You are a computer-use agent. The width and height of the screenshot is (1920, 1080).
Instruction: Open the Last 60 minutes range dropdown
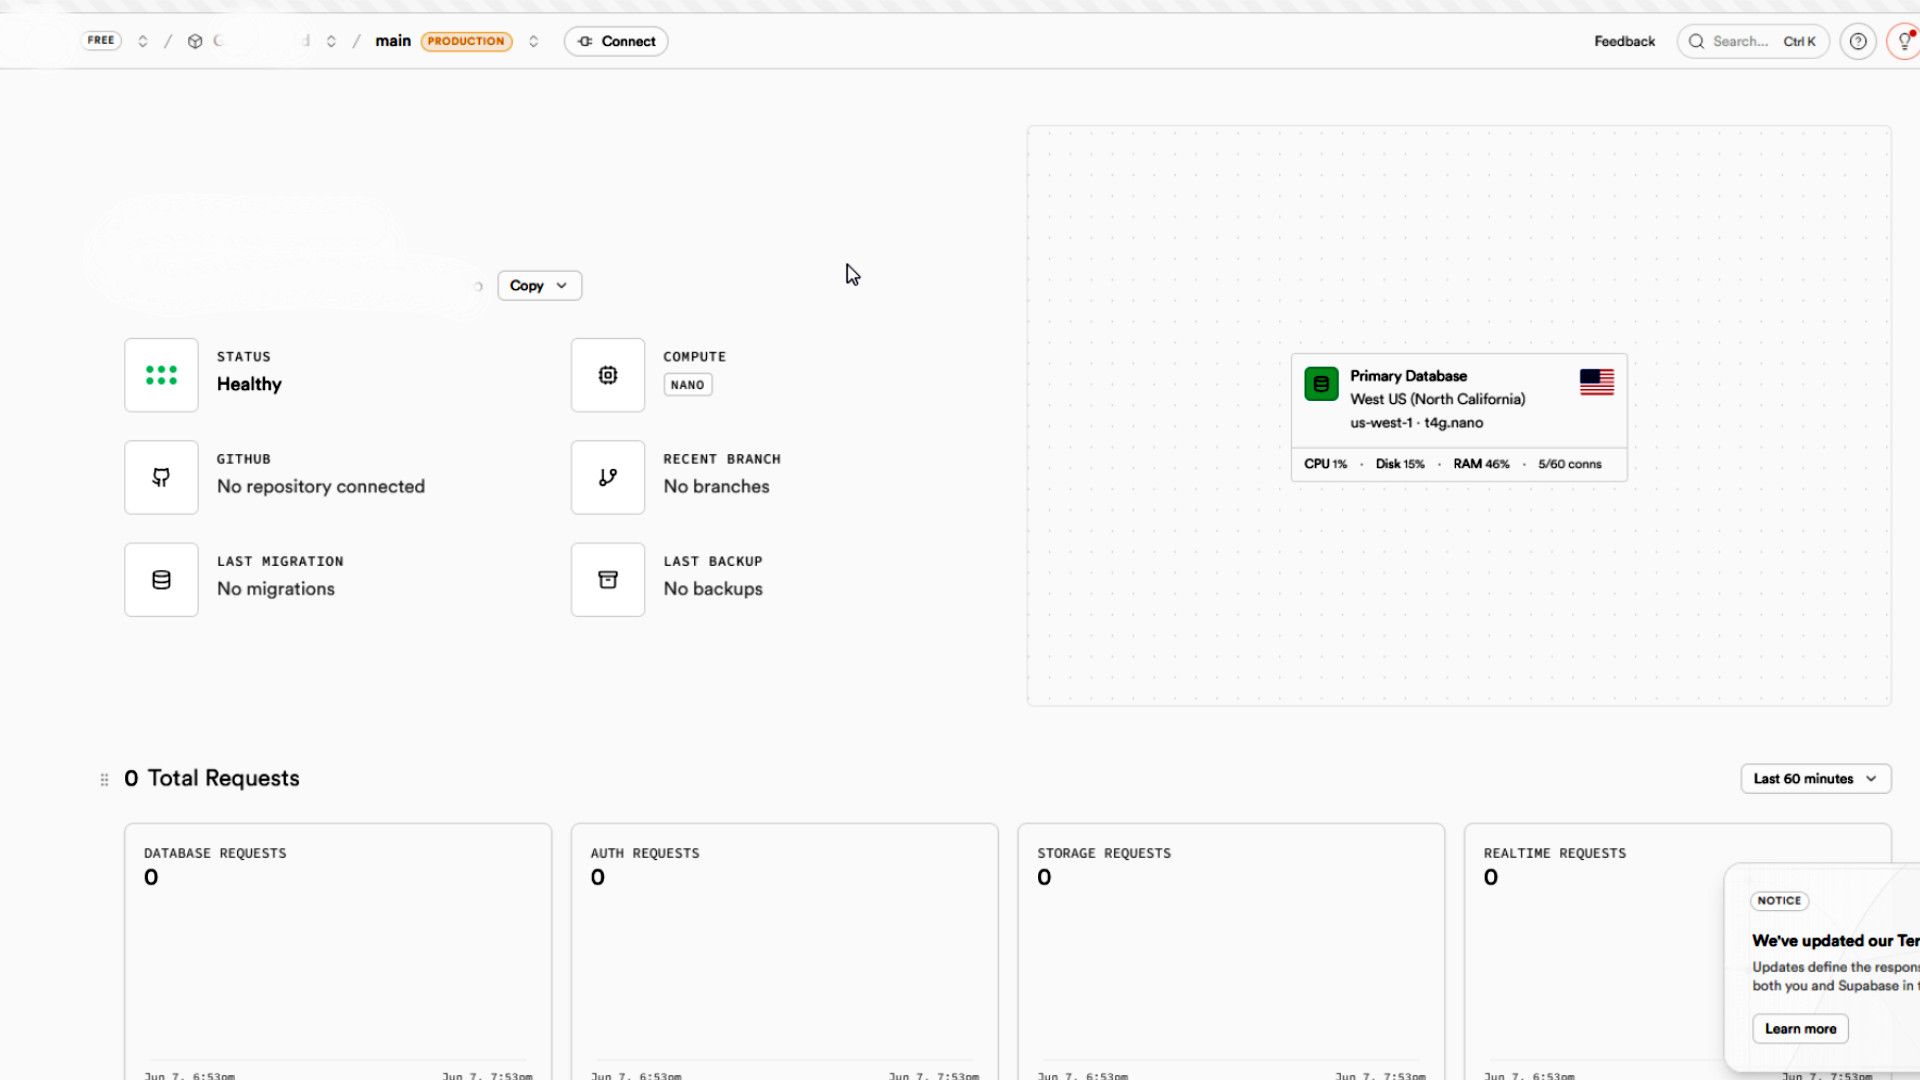pos(1815,779)
